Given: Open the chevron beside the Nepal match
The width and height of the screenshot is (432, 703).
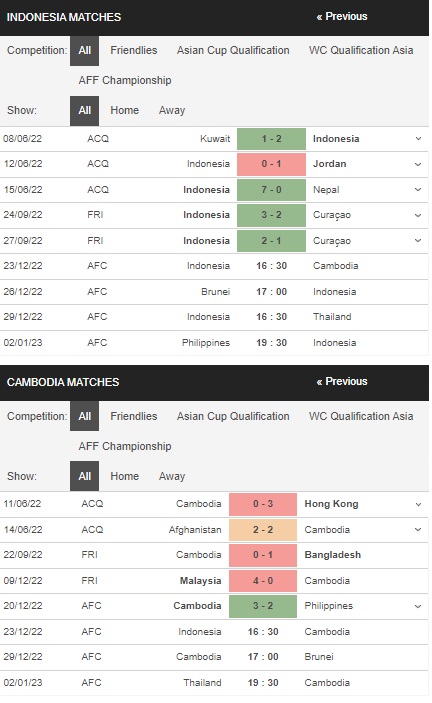Looking at the screenshot, I should pos(418,190).
